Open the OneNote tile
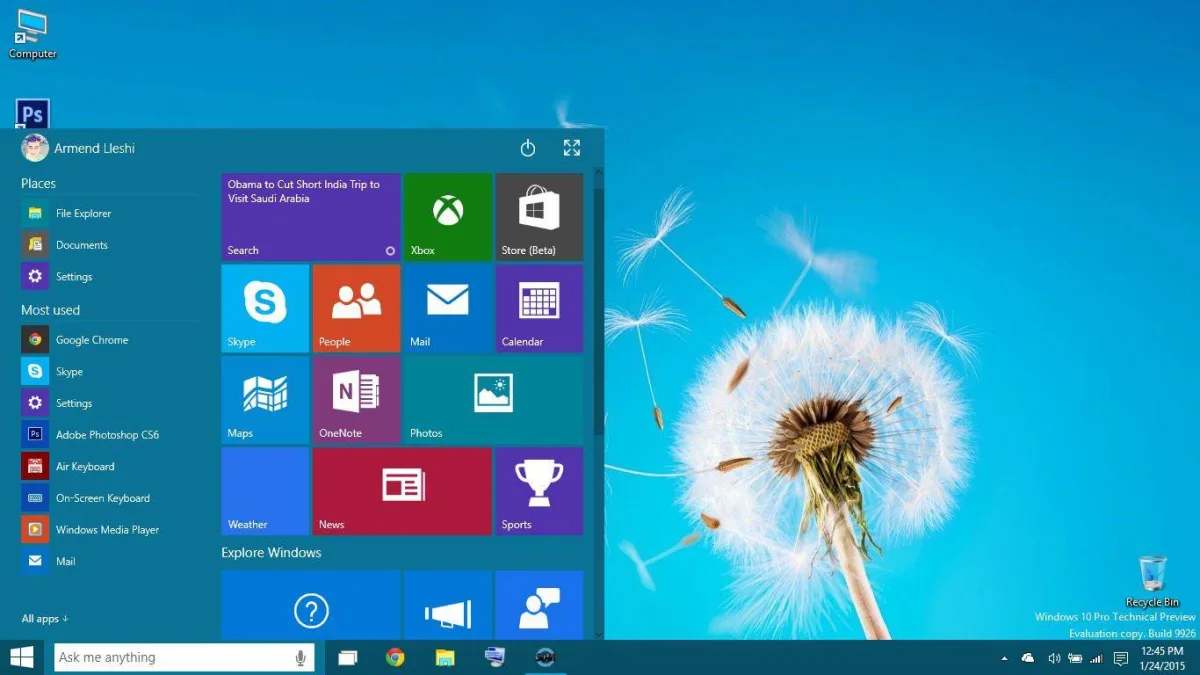 coord(356,399)
